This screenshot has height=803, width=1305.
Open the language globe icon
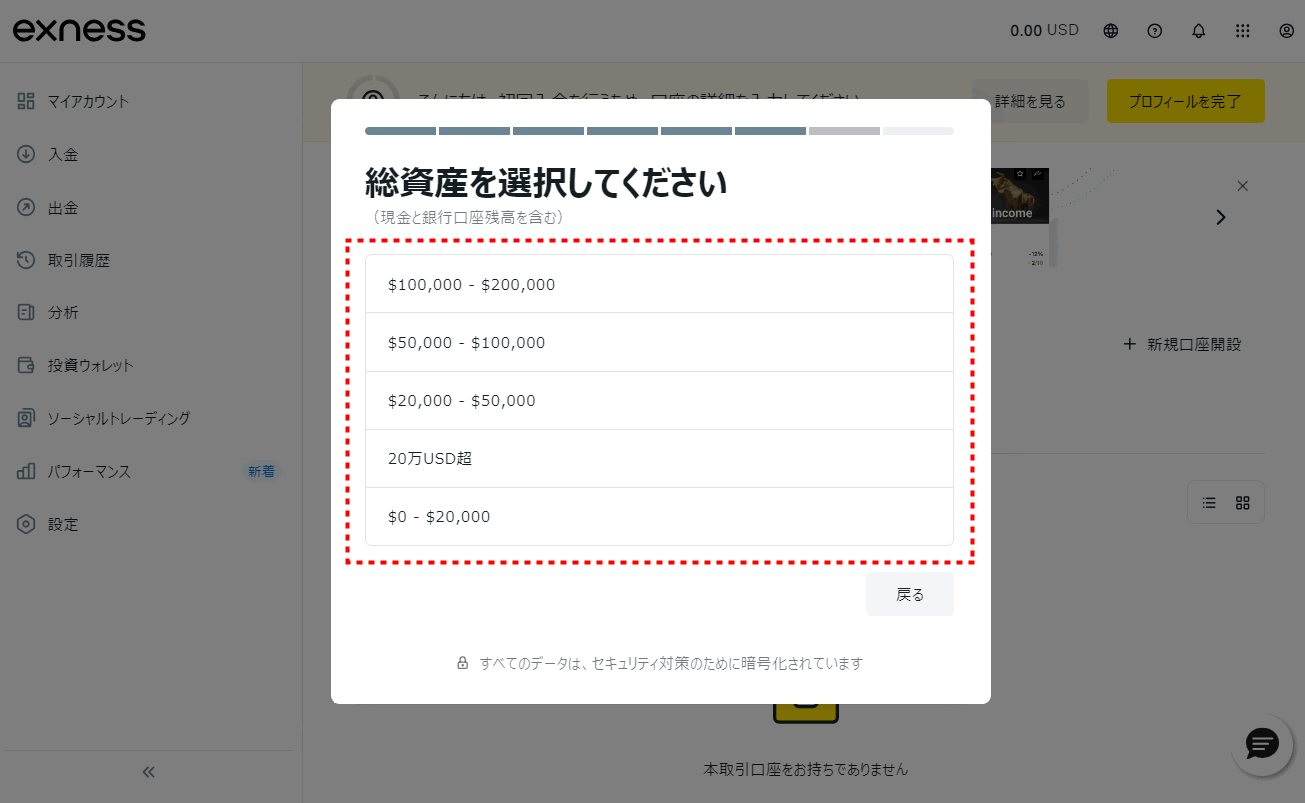click(1111, 31)
